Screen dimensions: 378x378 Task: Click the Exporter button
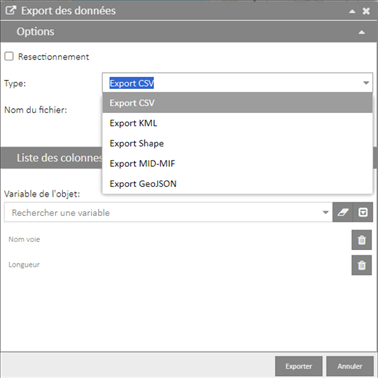(299, 366)
